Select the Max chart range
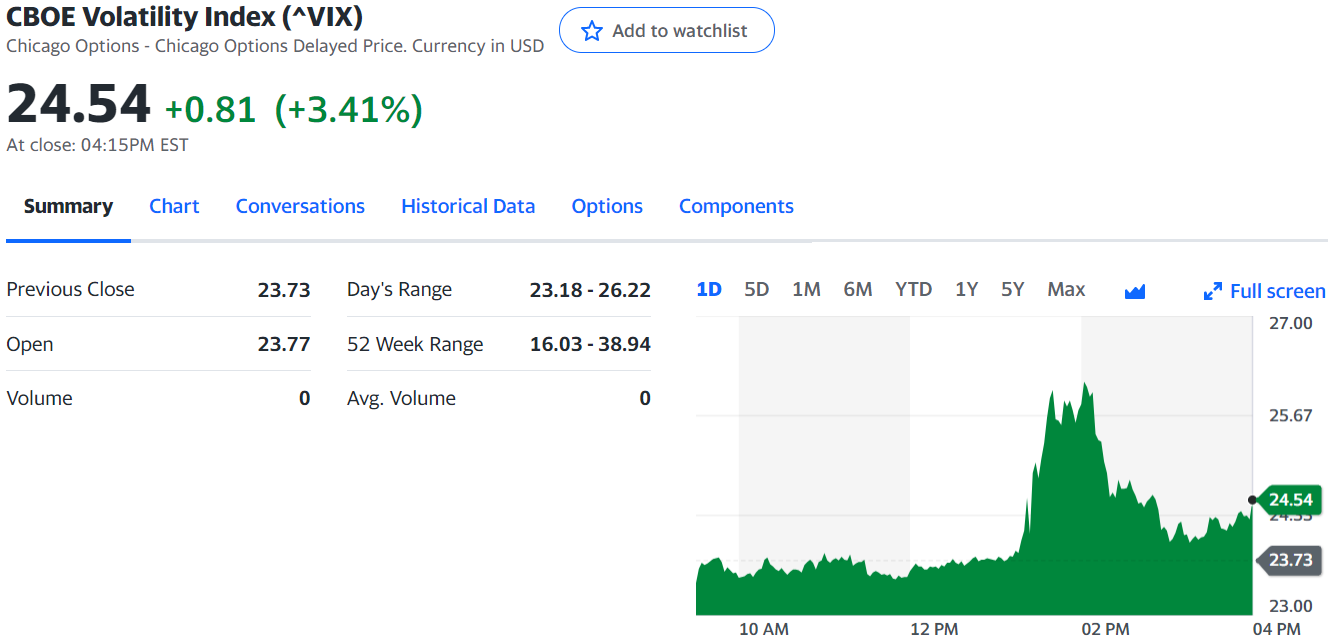The image size is (1328, 641). tap(1066, 289)
